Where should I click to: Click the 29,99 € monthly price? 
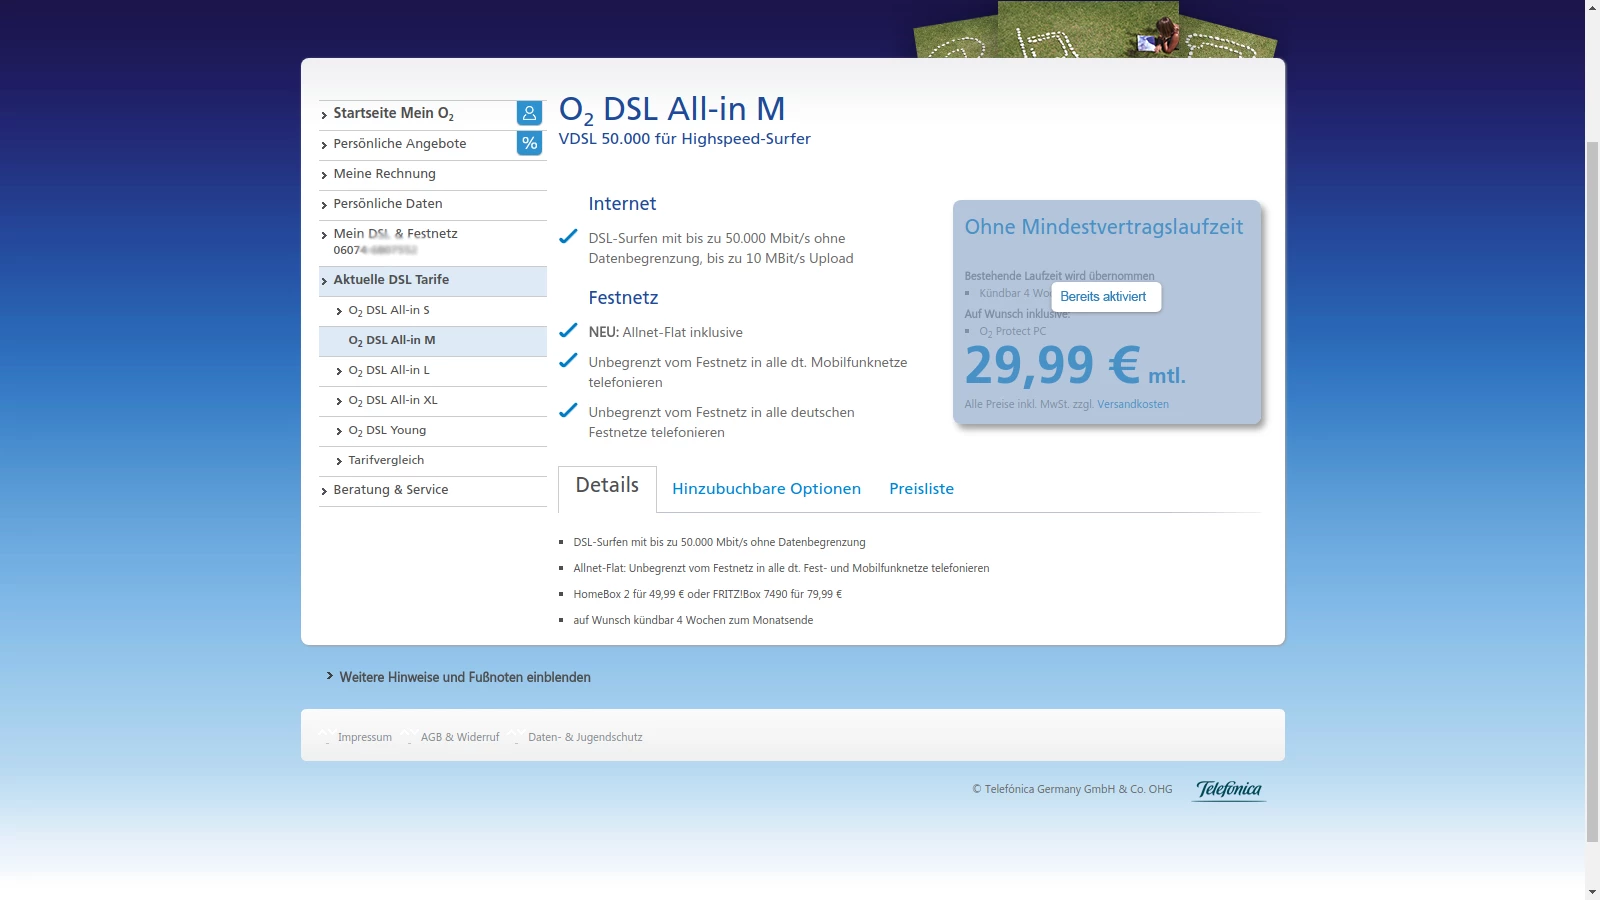pos(1075,365)
